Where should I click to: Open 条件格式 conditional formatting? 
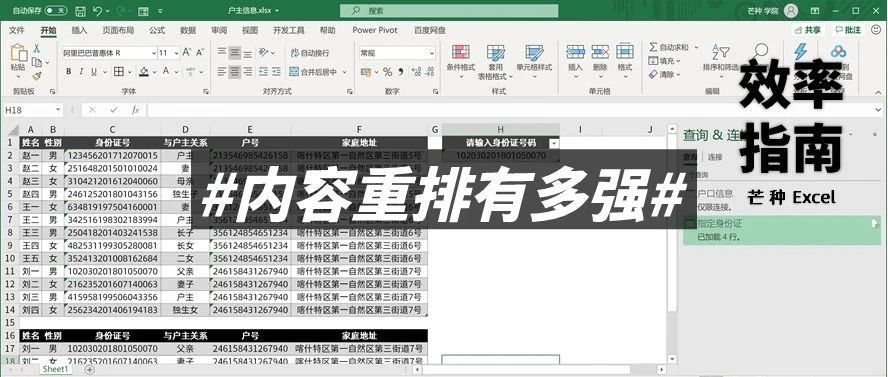[460, 61]
